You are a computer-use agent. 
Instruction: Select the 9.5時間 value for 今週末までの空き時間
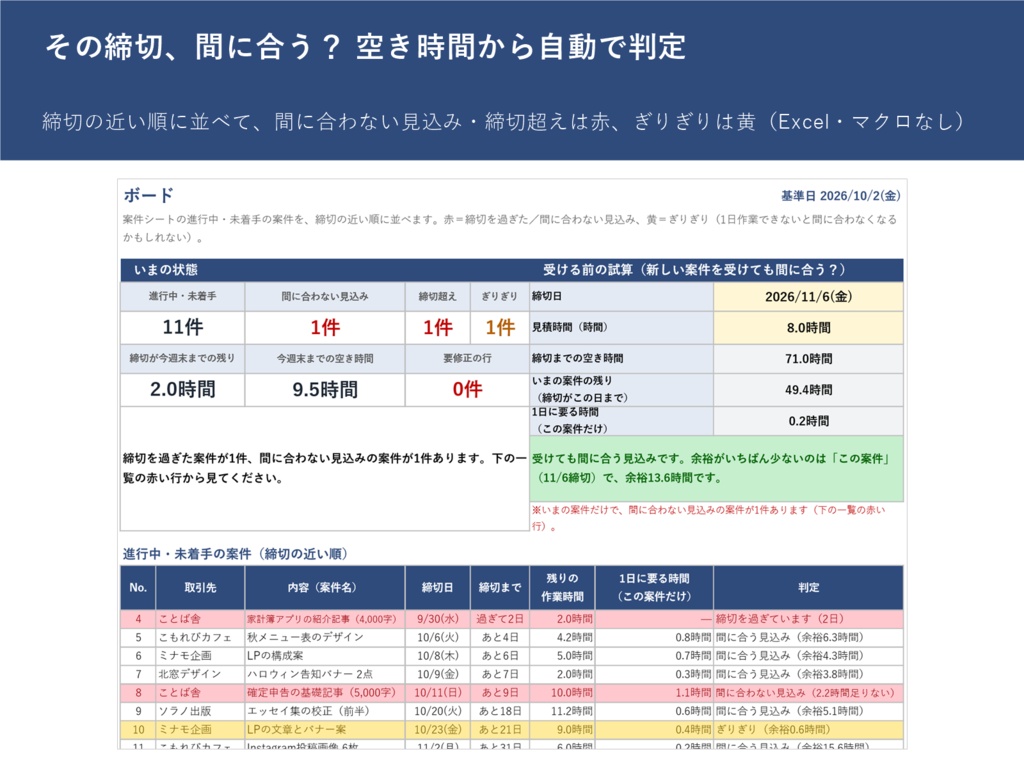(x=325, y=390)
